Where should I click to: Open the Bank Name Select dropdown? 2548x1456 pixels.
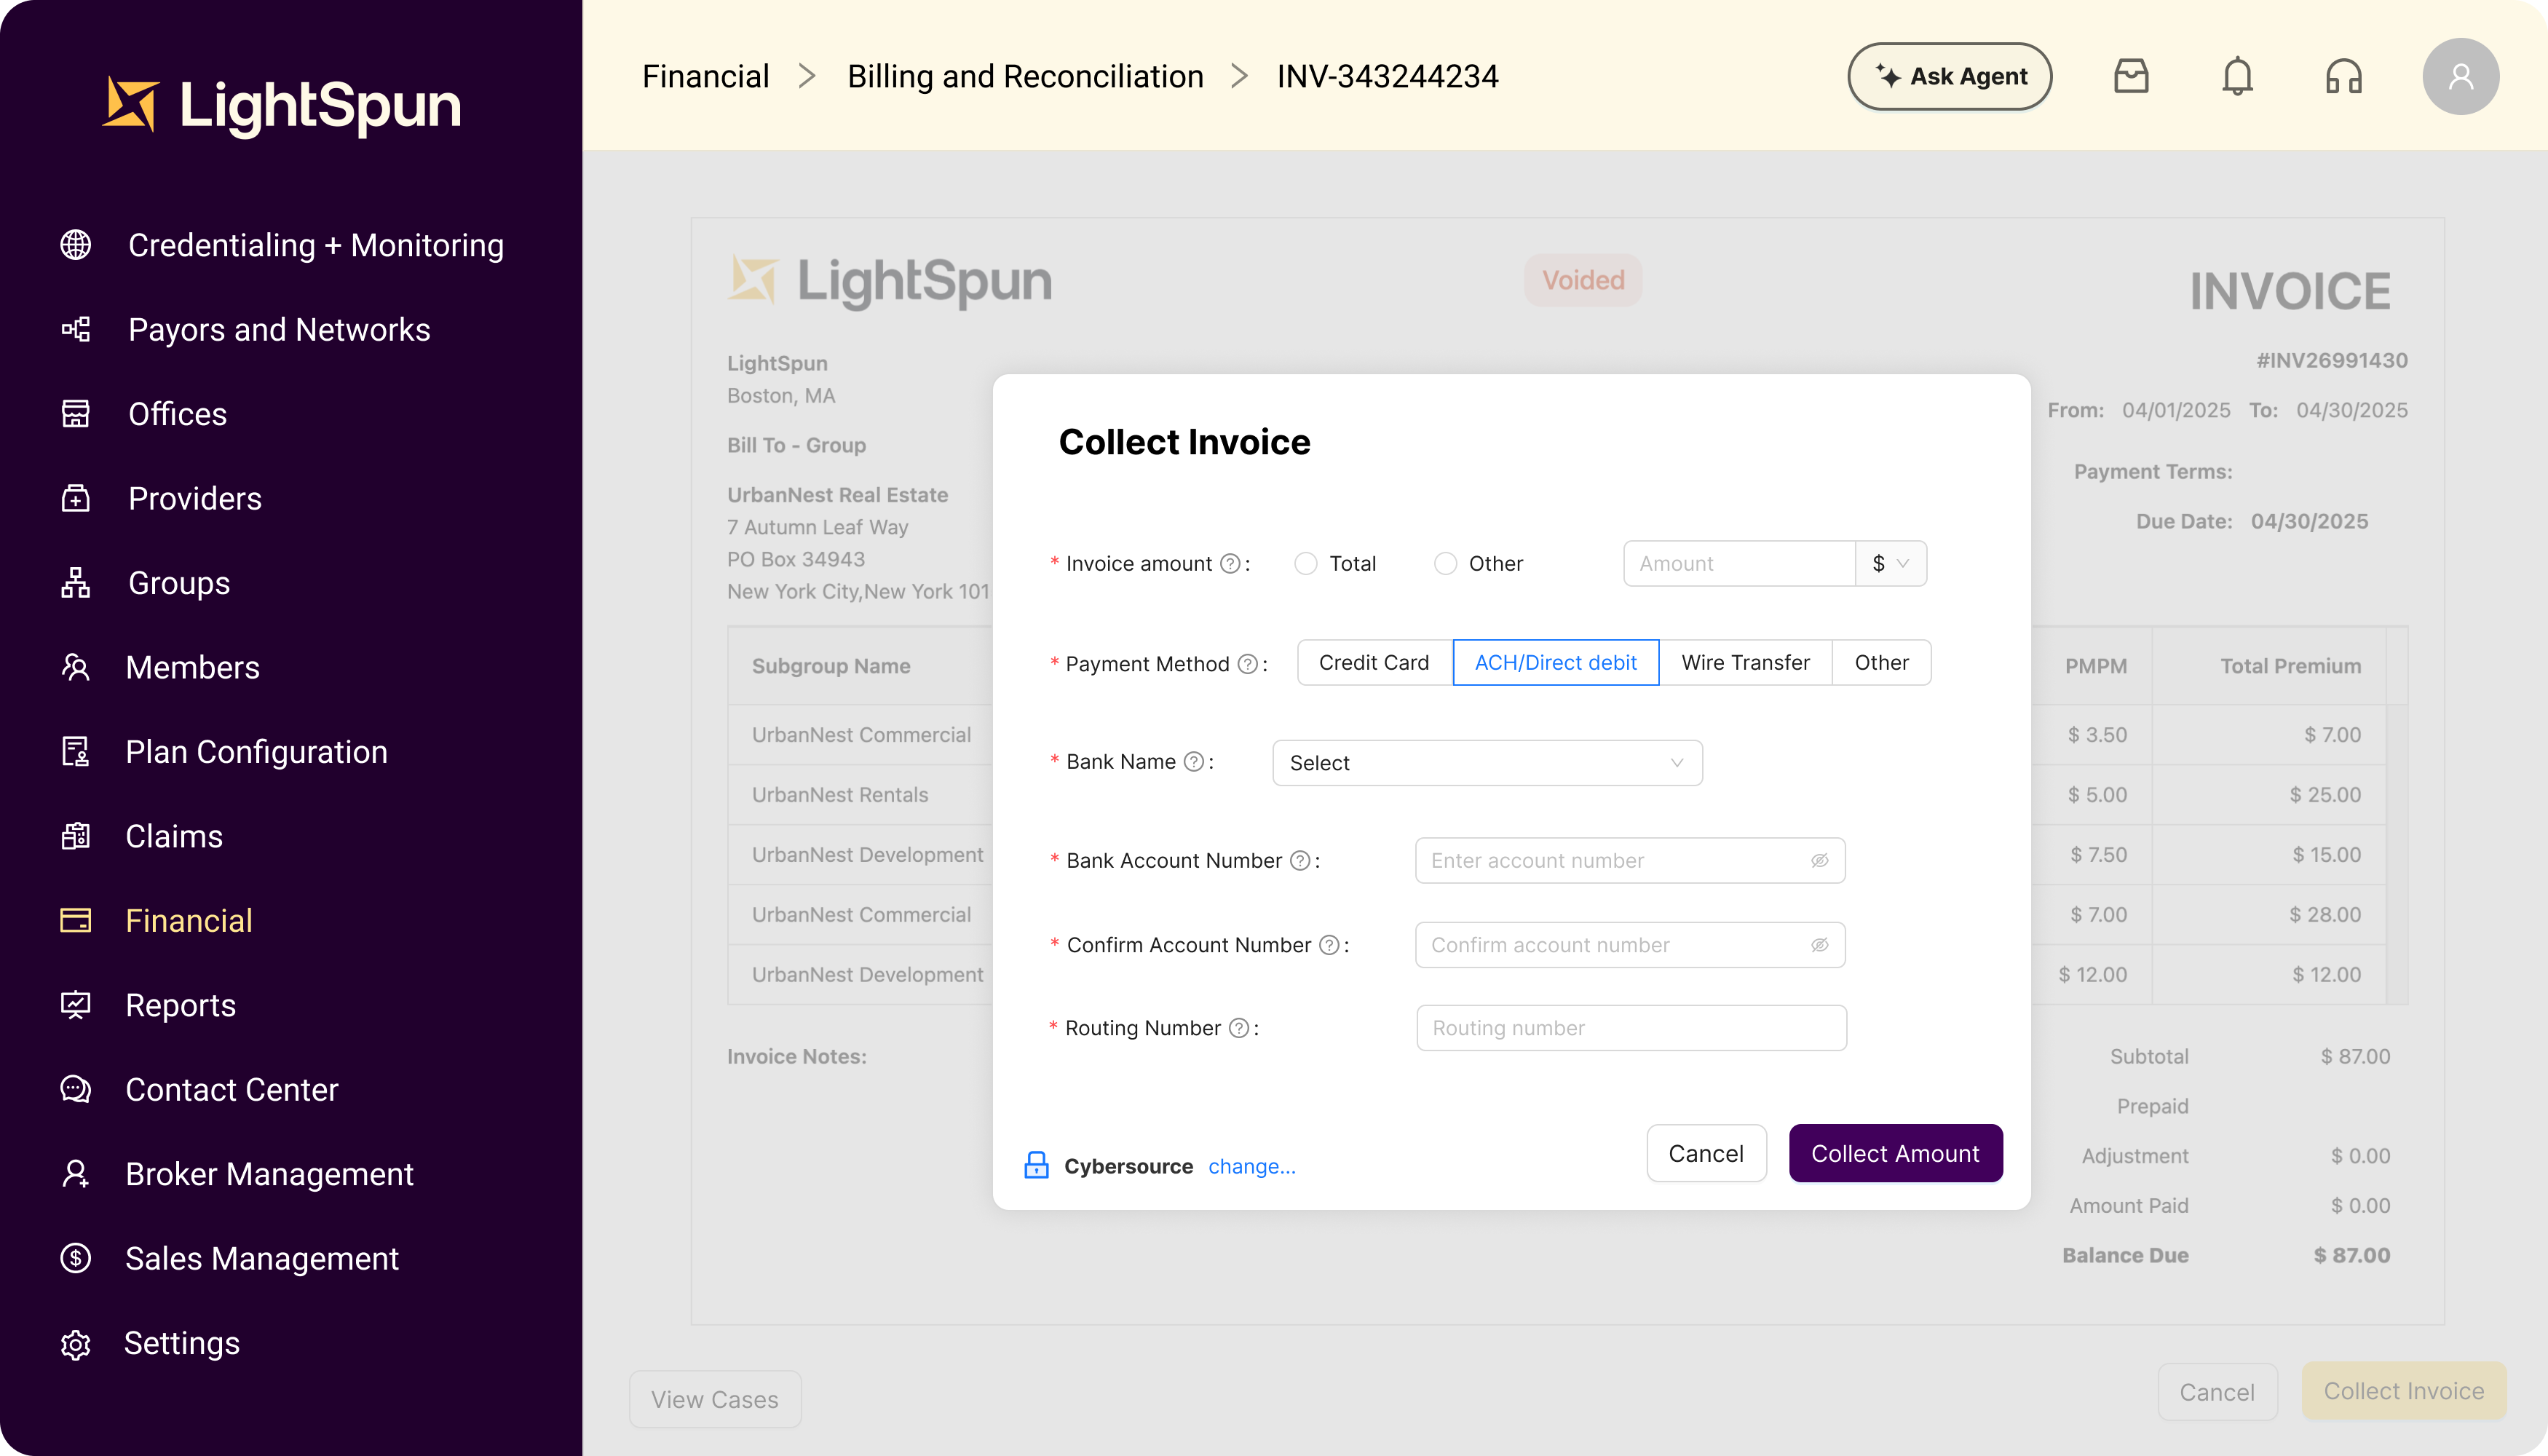pyautogui.click(x=1487, y=763)
